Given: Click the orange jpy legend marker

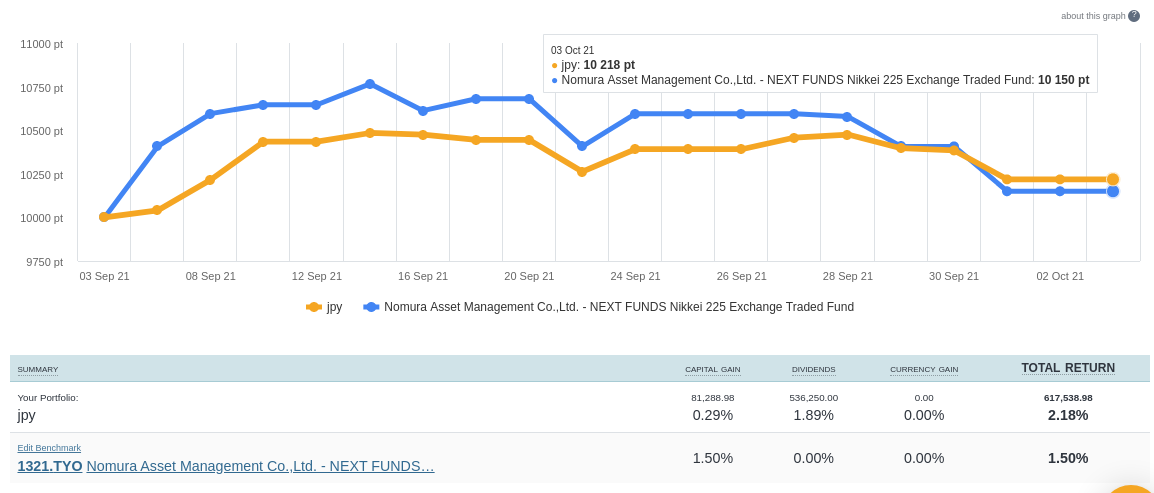Looking at the screenshot, I should (314, 307).
